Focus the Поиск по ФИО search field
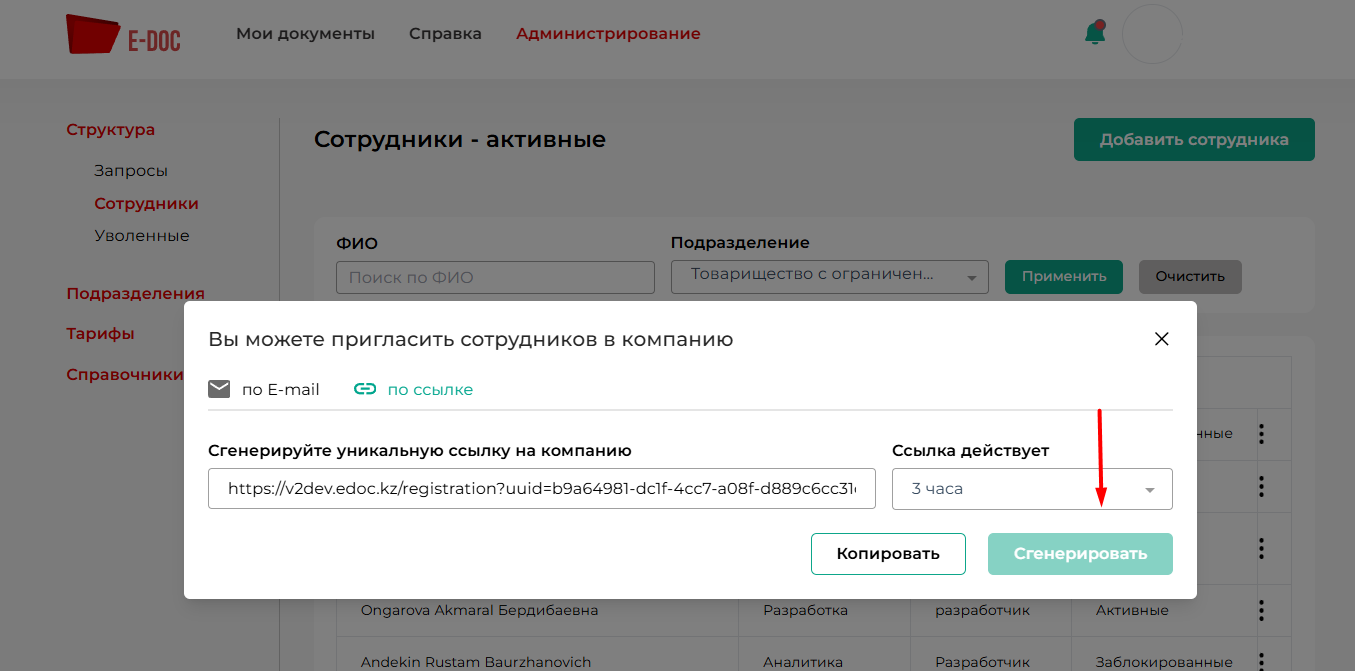Image resolution: width=1355 pixels, height=671 pixels. [495, 277]
